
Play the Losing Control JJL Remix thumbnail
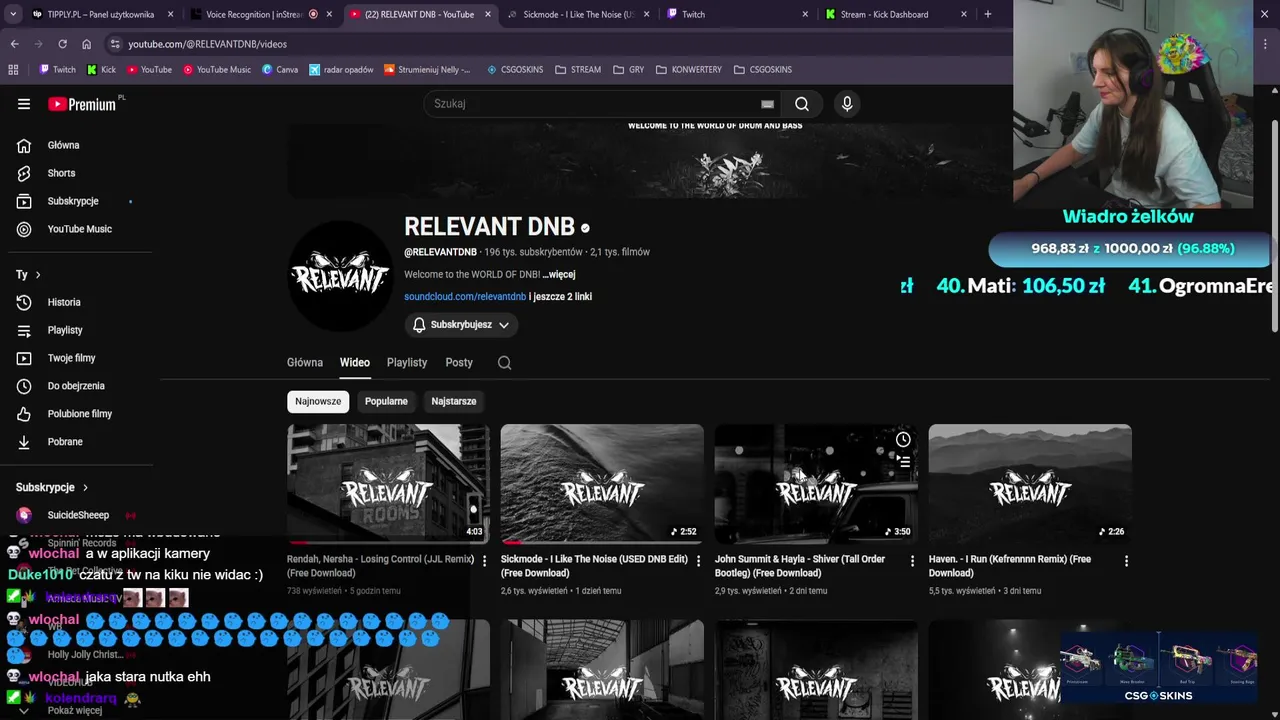click(x=388, y=484)
